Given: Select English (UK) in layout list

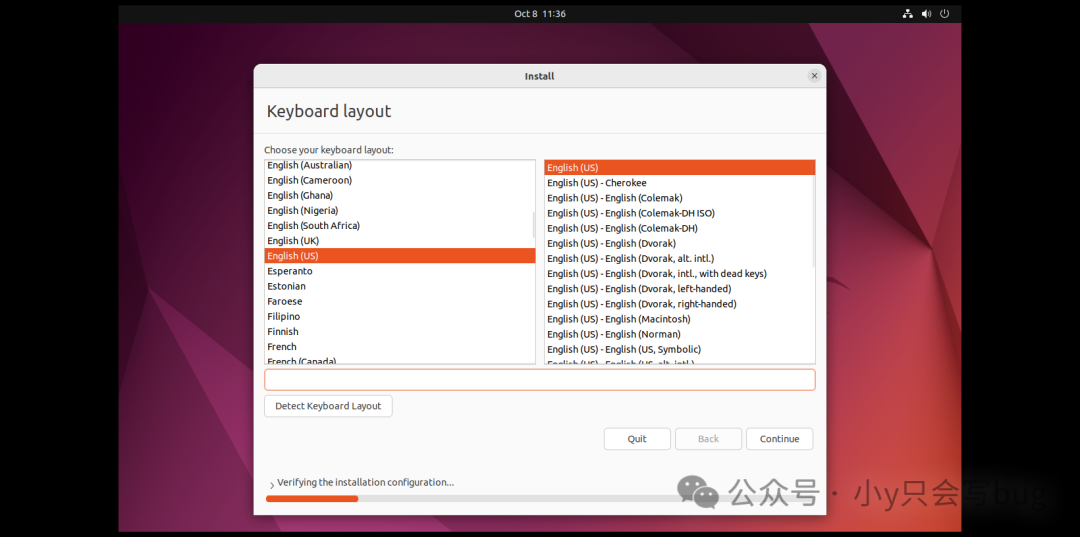Looking at the screenshot, I should [x=293, y=241].
